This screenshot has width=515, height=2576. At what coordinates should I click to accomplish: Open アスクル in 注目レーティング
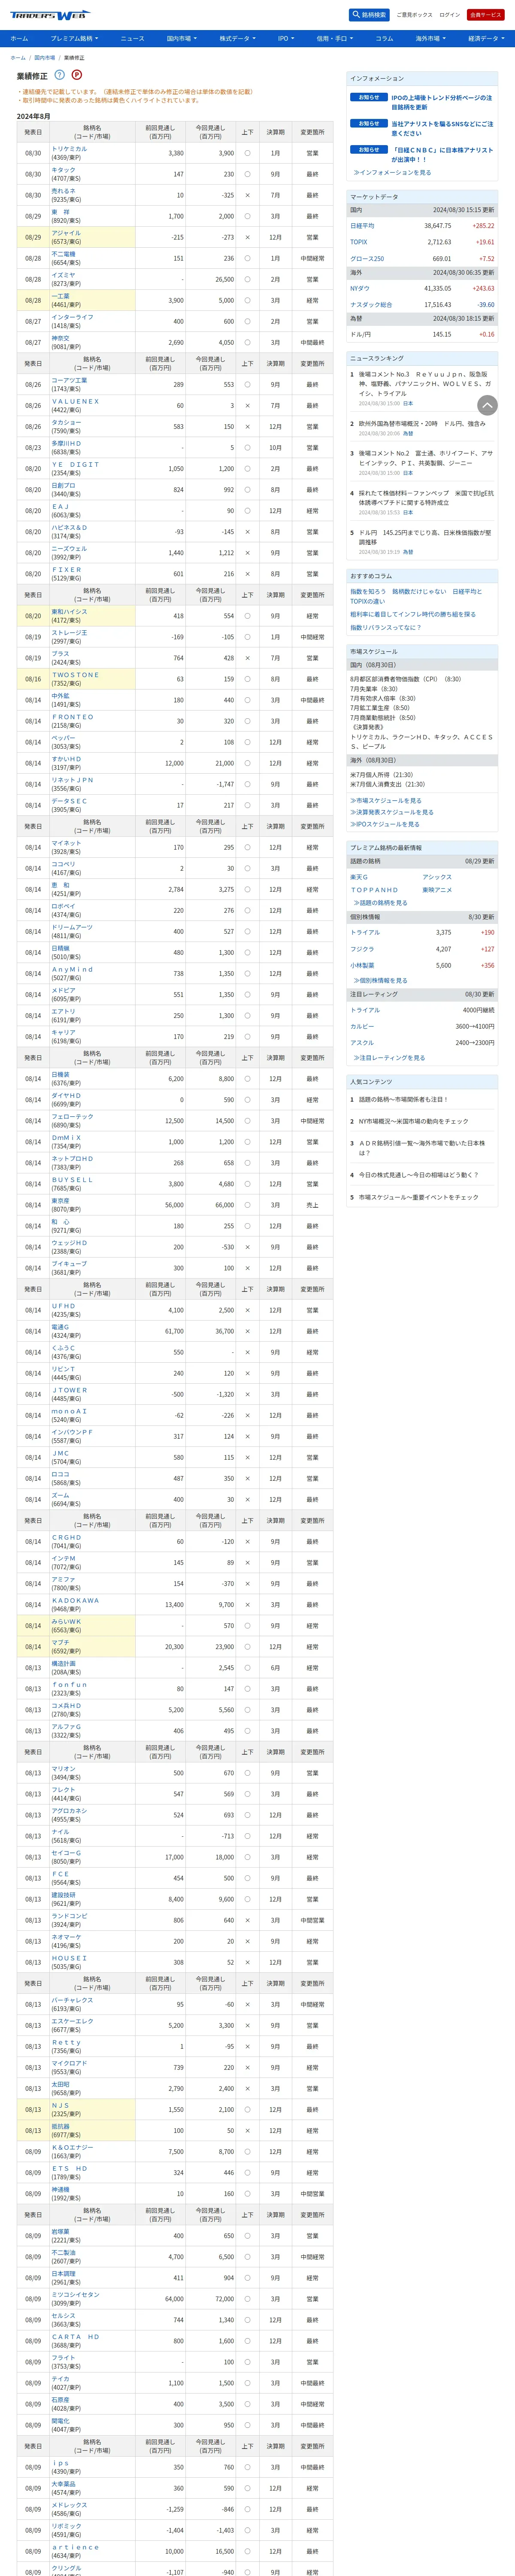point(362,1042)
